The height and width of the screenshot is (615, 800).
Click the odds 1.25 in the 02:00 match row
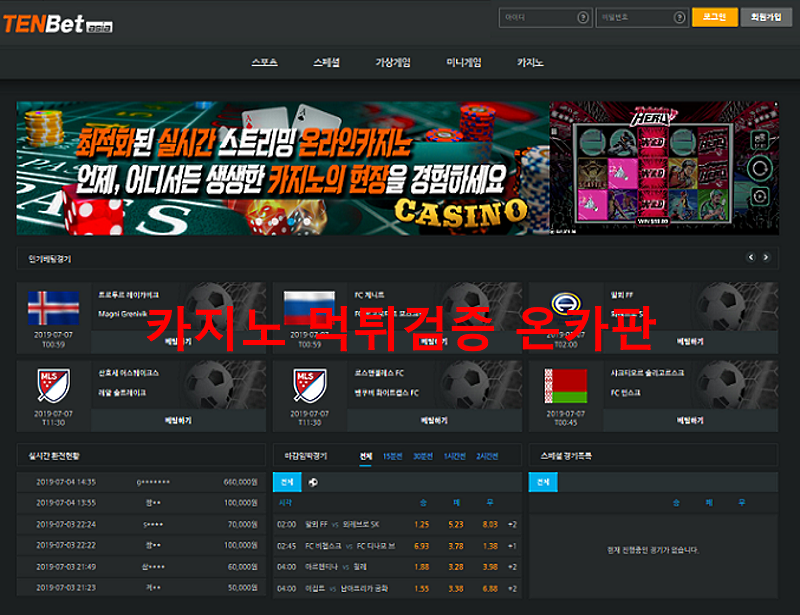(422, 525)
